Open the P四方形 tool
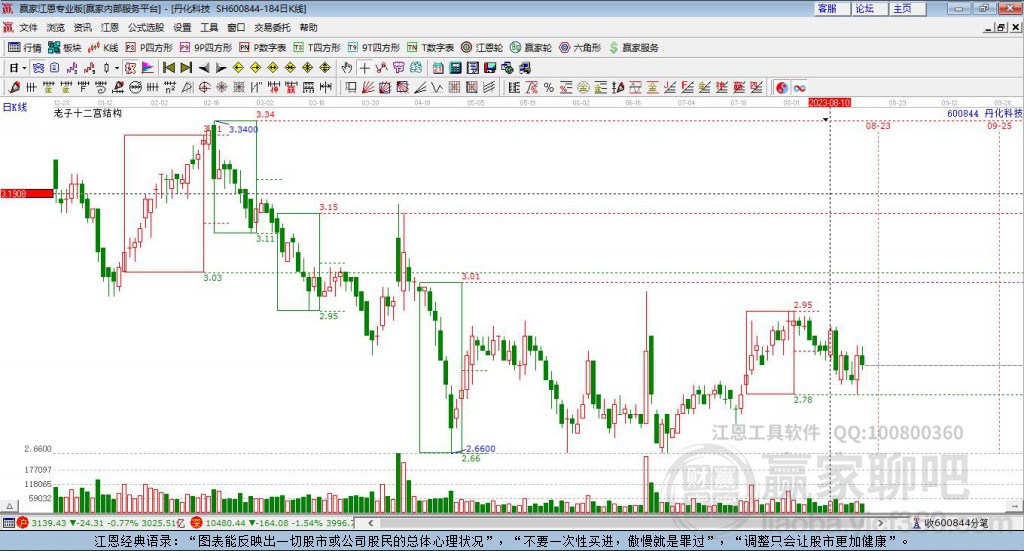The width and height of the screenshot is (1024, 551). pos(149,48)
